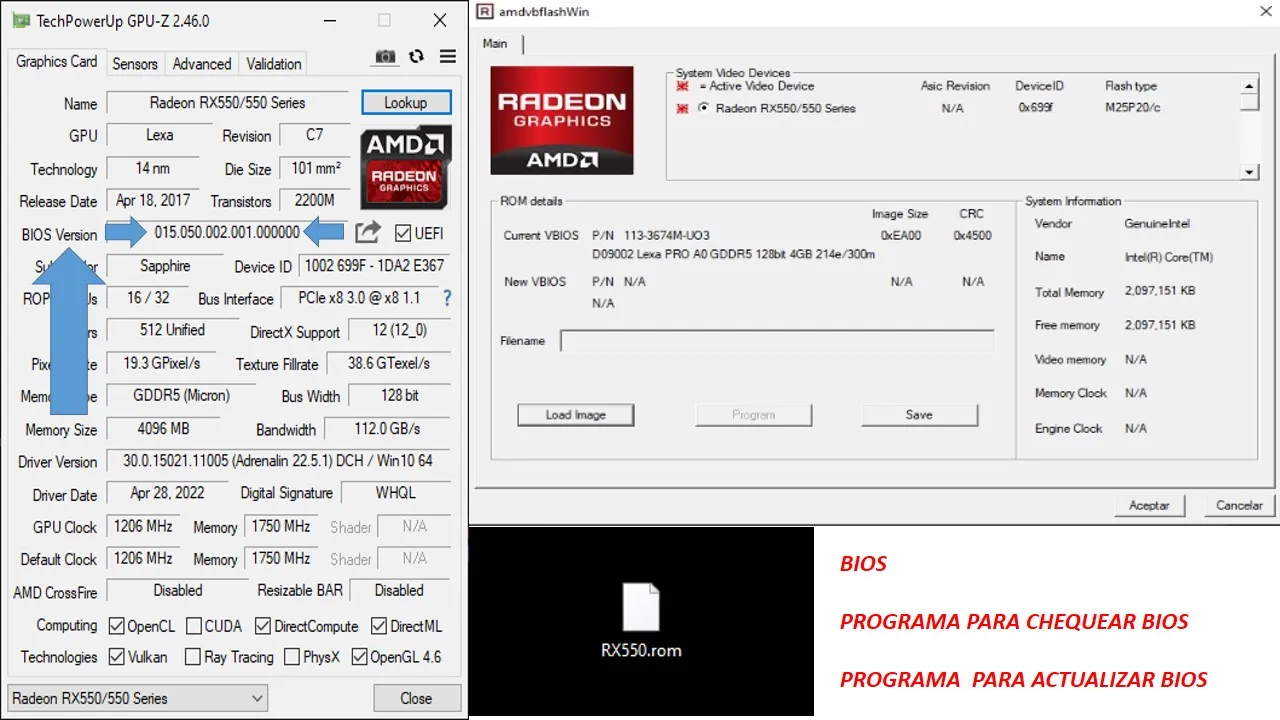Click the Memory Type GDDR5 (Micron) value

(181, 396)
